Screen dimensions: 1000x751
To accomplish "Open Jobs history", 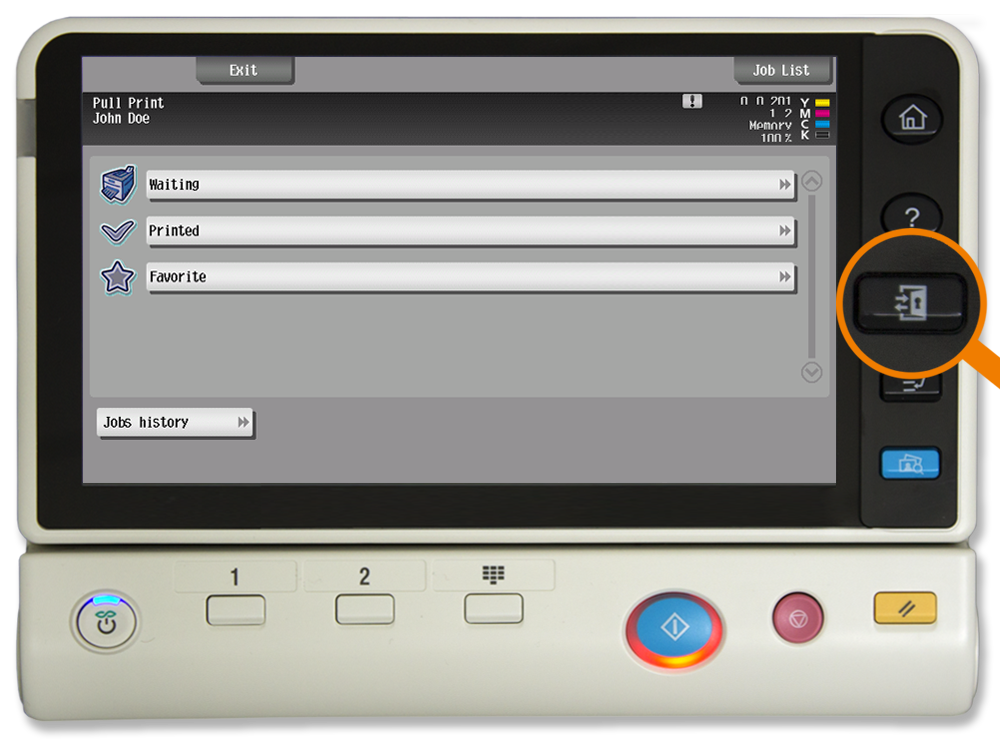I will [x=175, y=423].
